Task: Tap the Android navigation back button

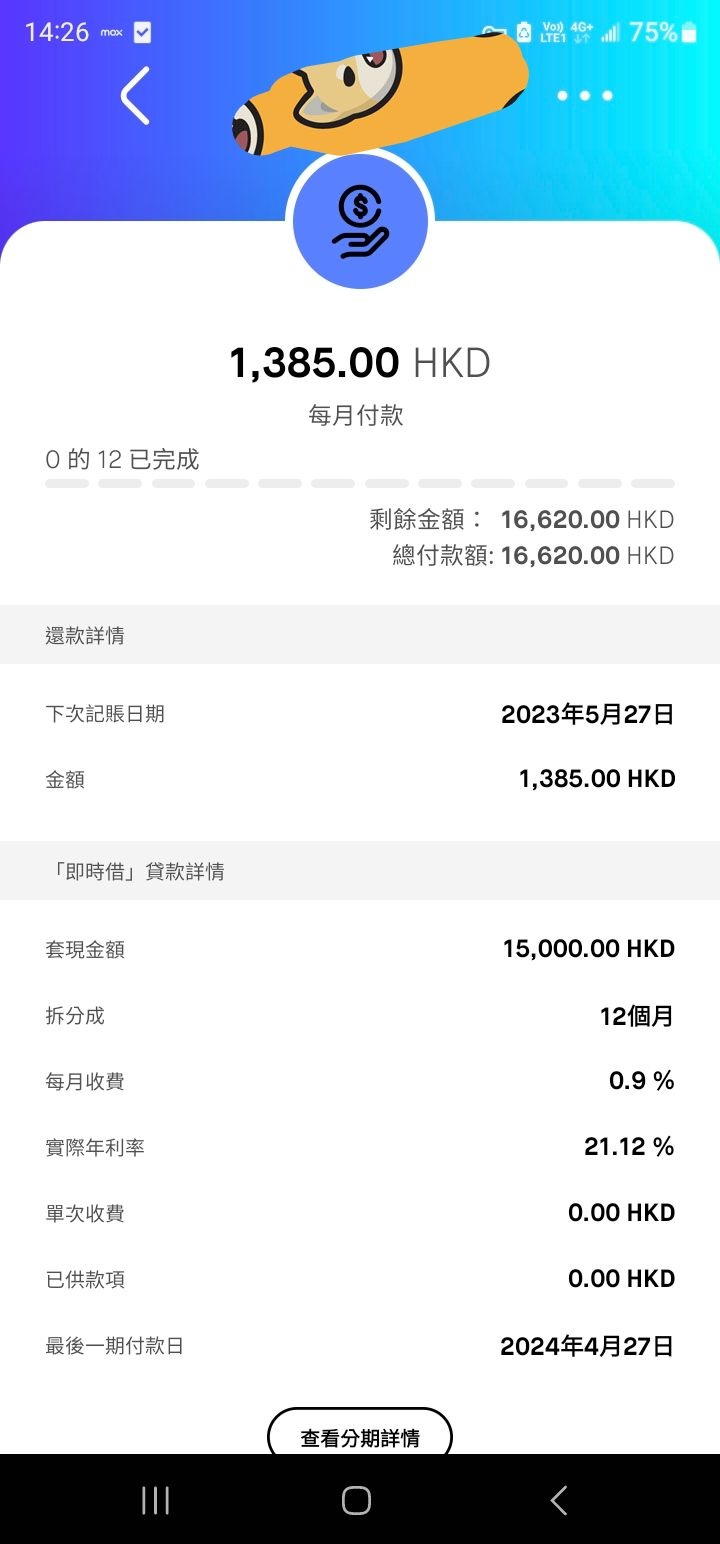Action: pyautogui.click(x=559, y=1500)
